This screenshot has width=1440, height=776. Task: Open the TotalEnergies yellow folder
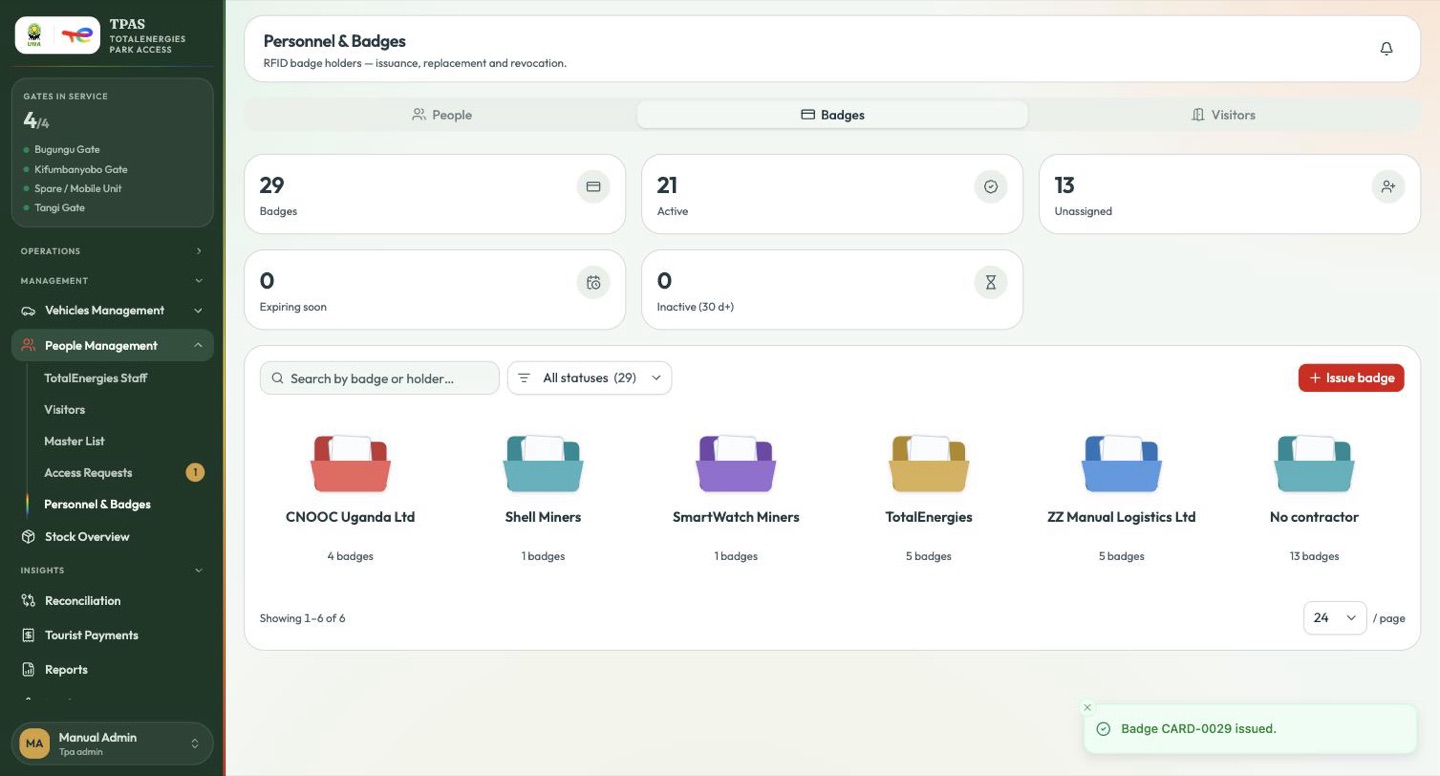point(929,464)
